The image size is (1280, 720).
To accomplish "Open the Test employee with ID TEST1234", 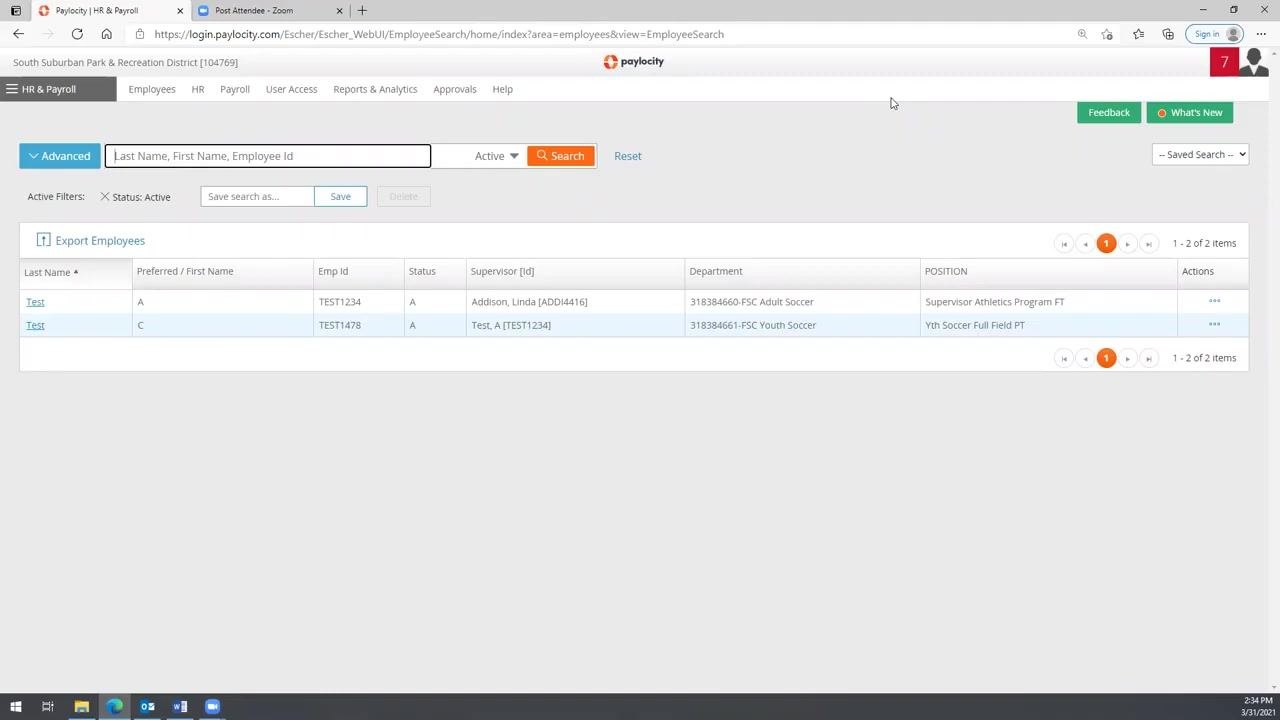I will [x=35, y=301].
